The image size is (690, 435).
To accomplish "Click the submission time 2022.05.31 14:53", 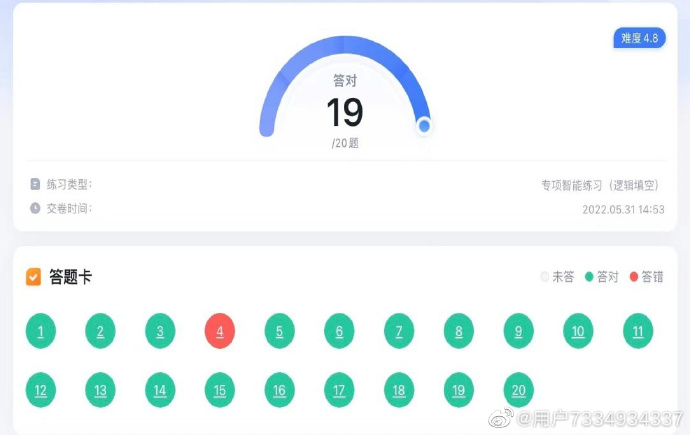I will click(x=624, y=209).
